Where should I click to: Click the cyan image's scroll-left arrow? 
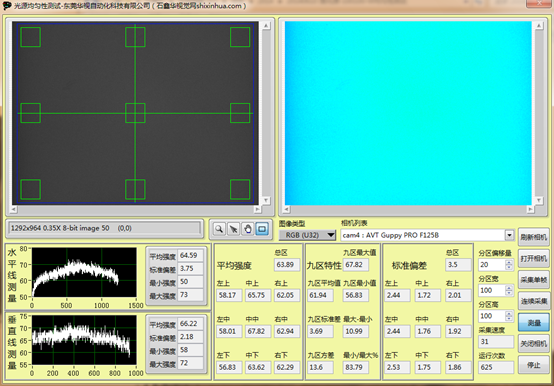(287, 209)
